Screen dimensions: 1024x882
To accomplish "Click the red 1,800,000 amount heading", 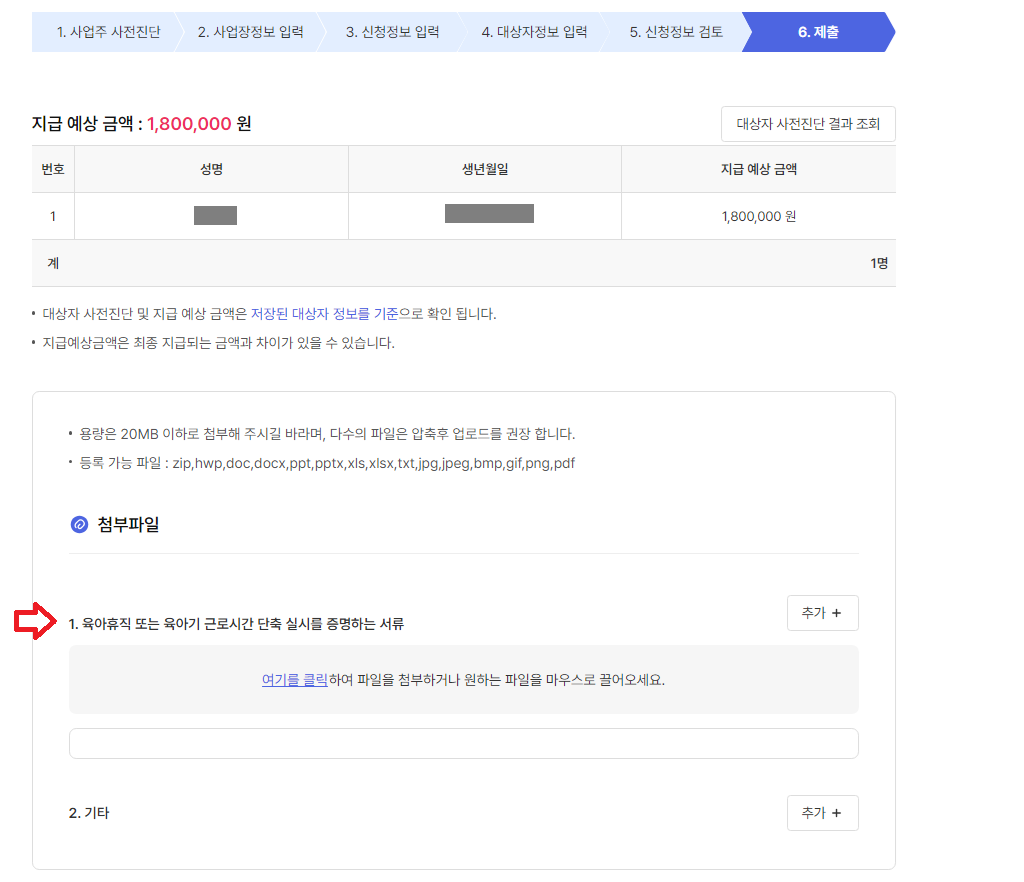I will (x=189, y=124).
